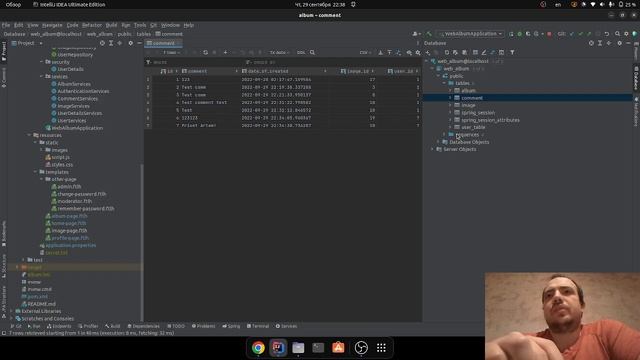Image resolution: width=640 pixels, height=360 pixels.
Task: Open Files manager from the dock
Action: coord(298,348)
